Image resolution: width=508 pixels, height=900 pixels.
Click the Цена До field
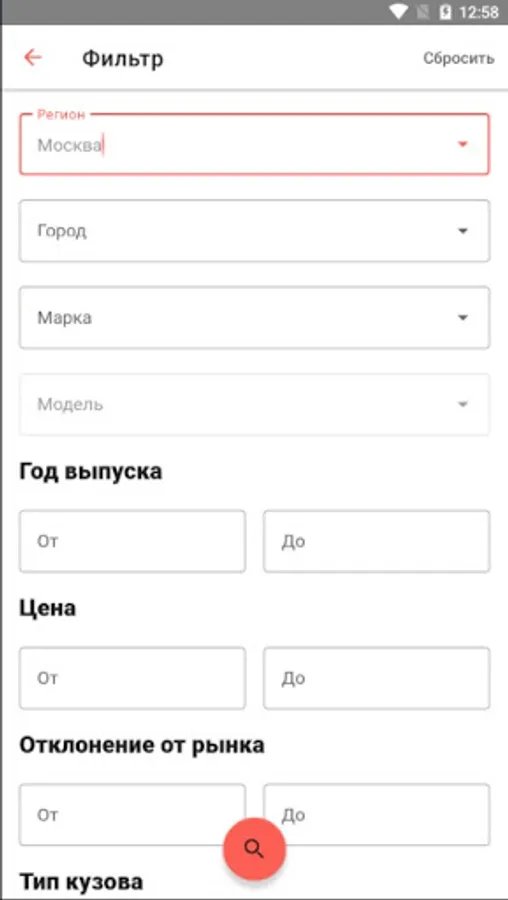pyautogui.click(x=377, y=678)
